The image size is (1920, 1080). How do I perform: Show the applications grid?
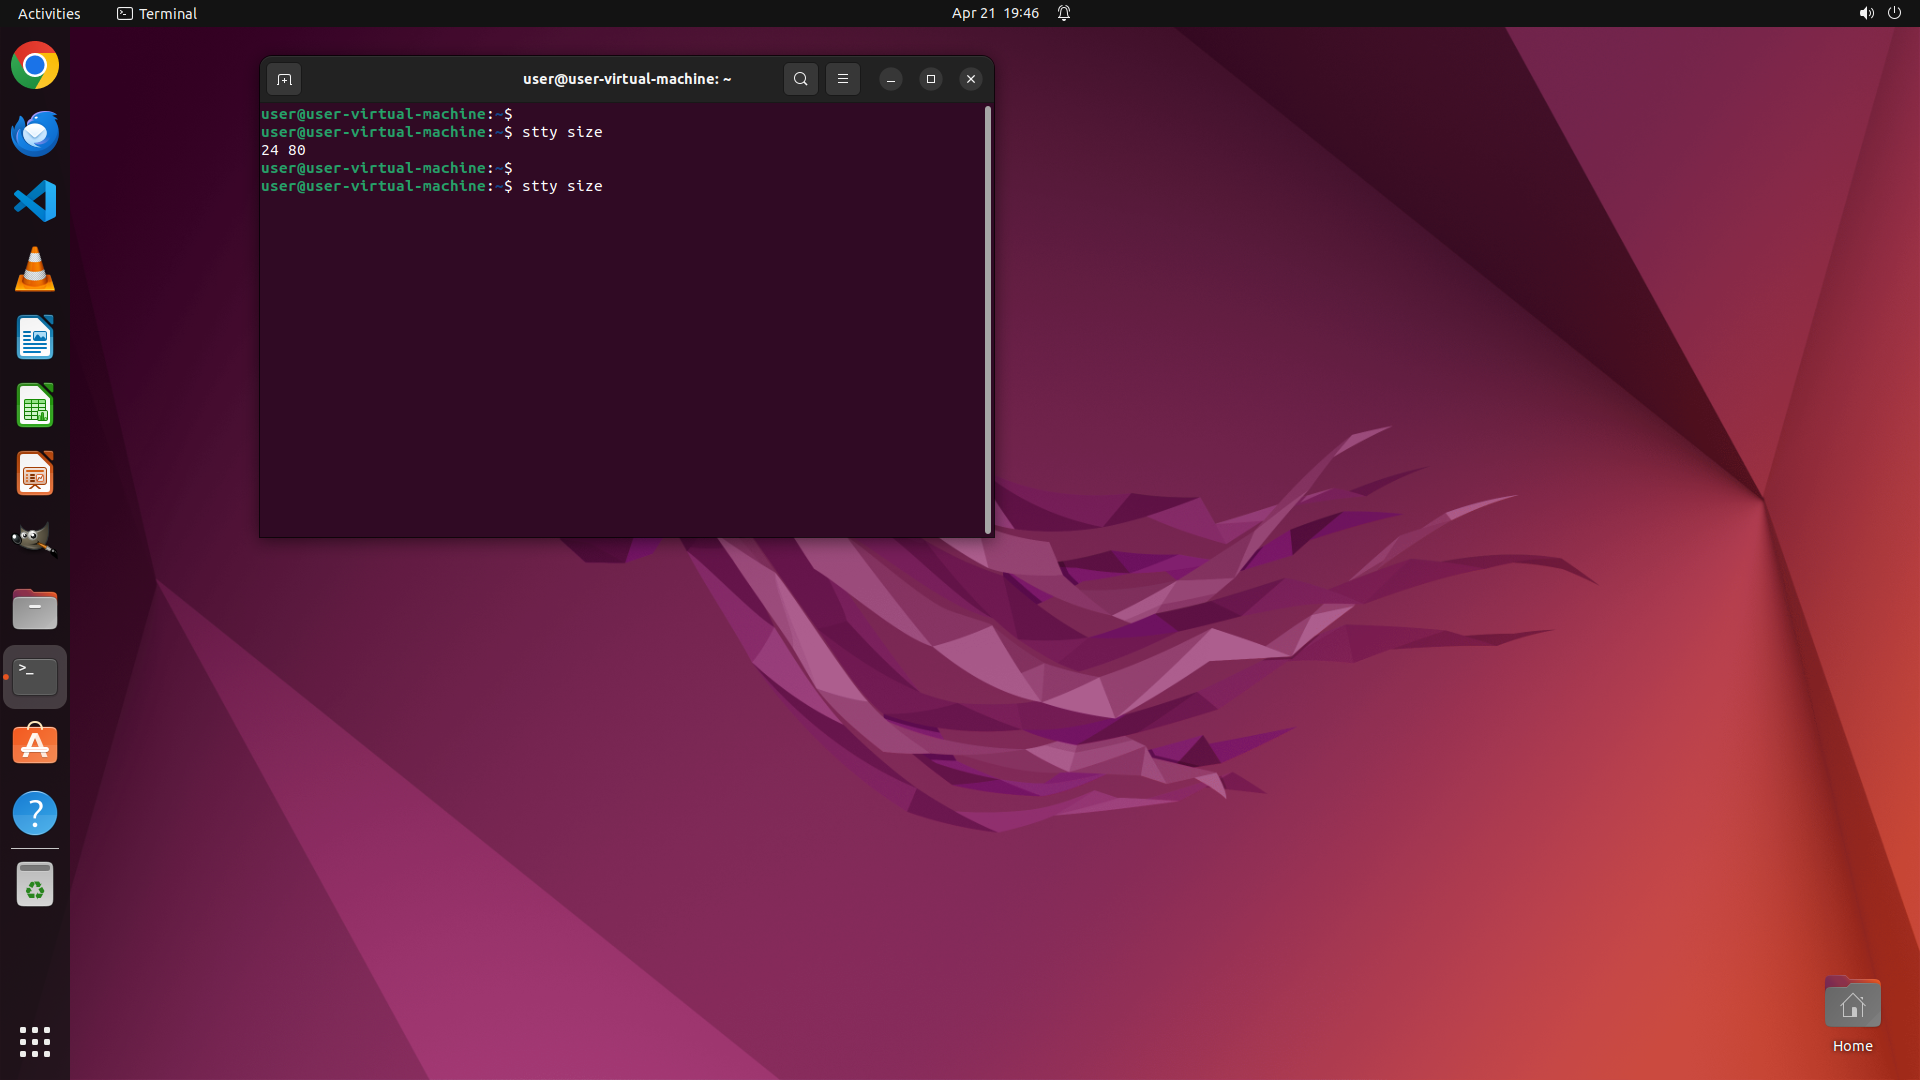coord(35,1042)
